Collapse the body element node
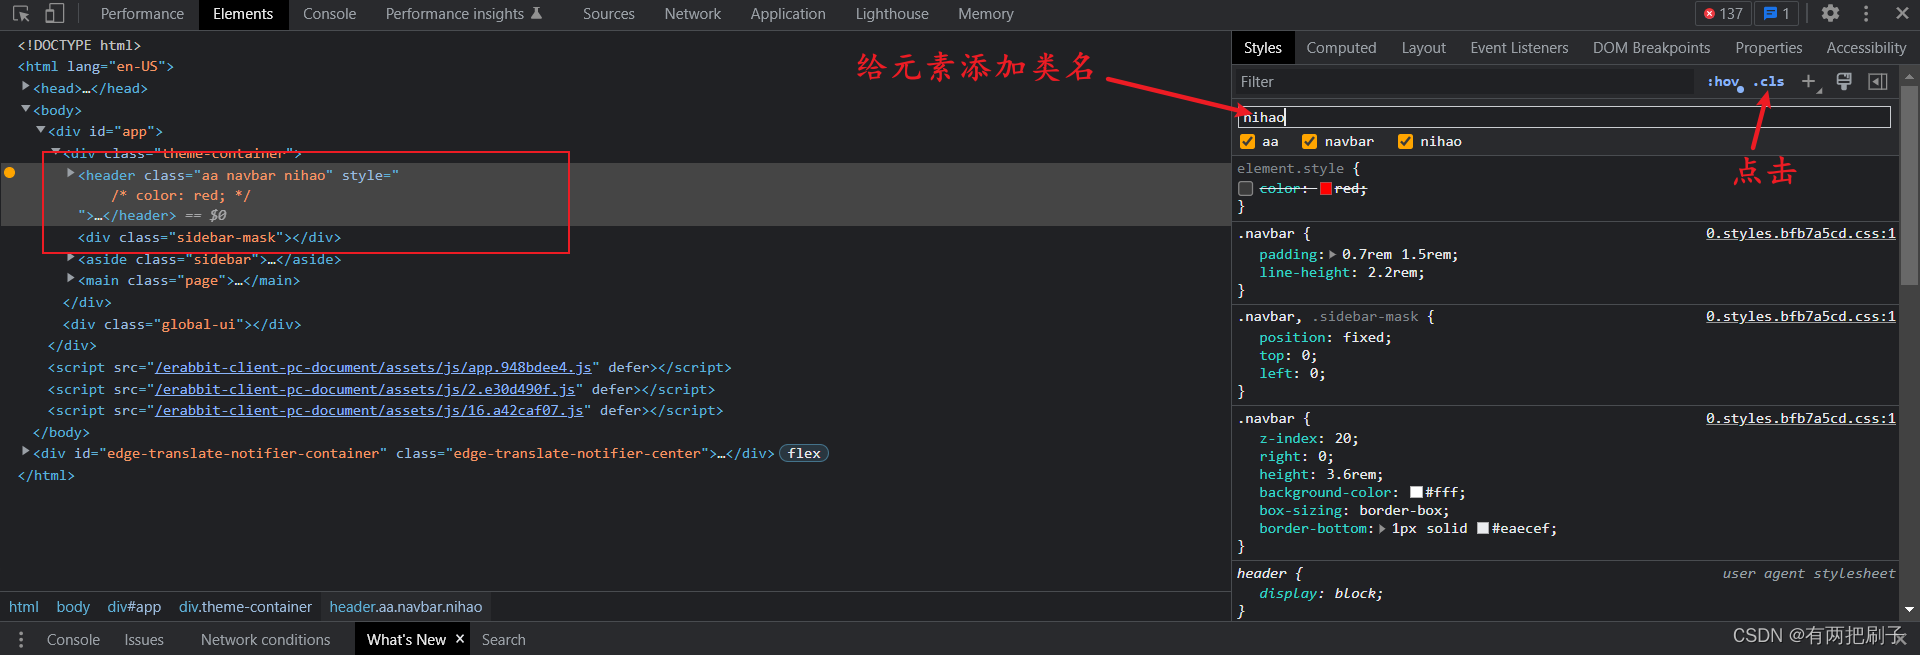The image size is (1920, 655). (26, 110)
